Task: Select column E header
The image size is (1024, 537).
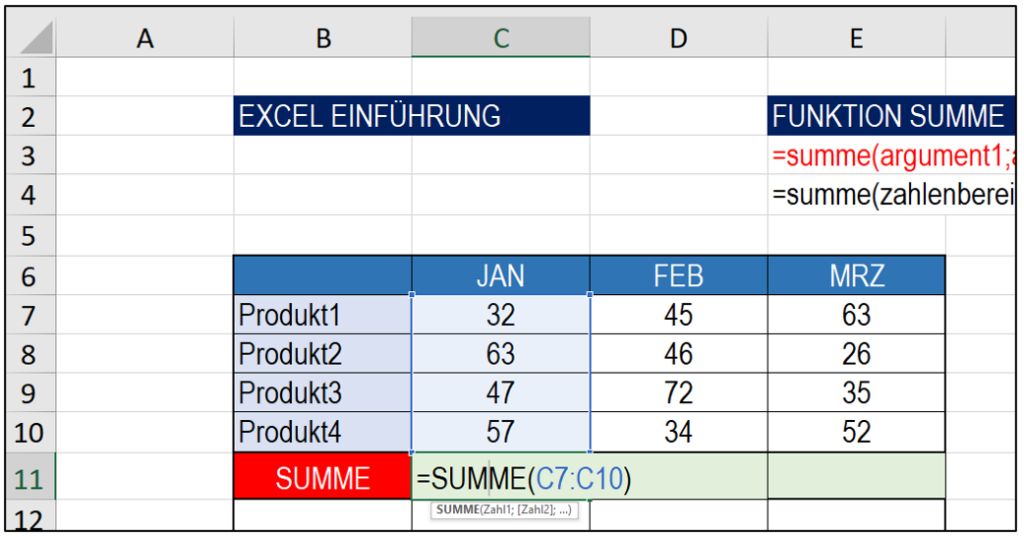Action: (x=856, y=39)
